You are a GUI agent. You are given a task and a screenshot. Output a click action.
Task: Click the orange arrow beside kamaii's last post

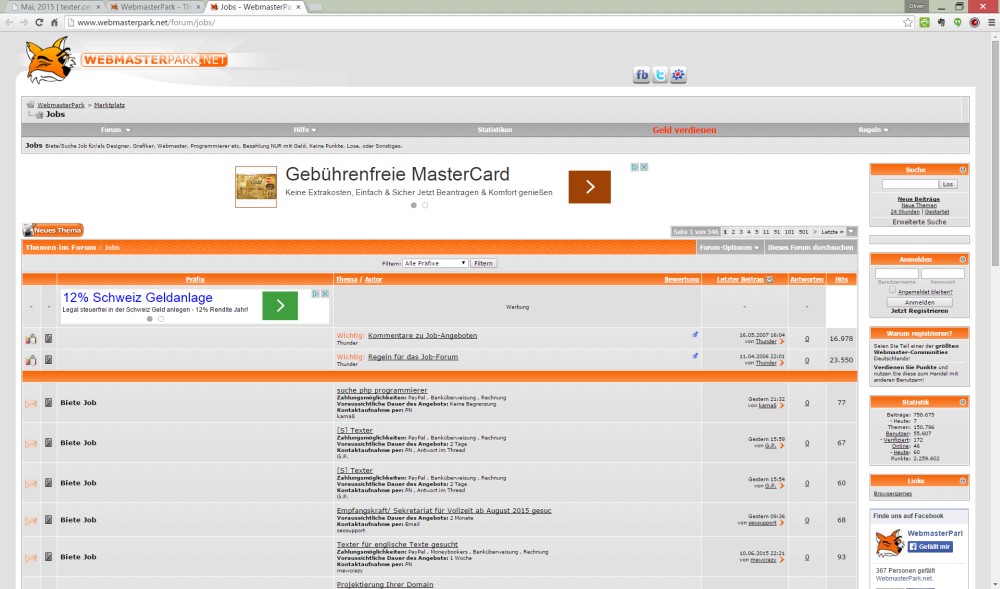[782, 405]
